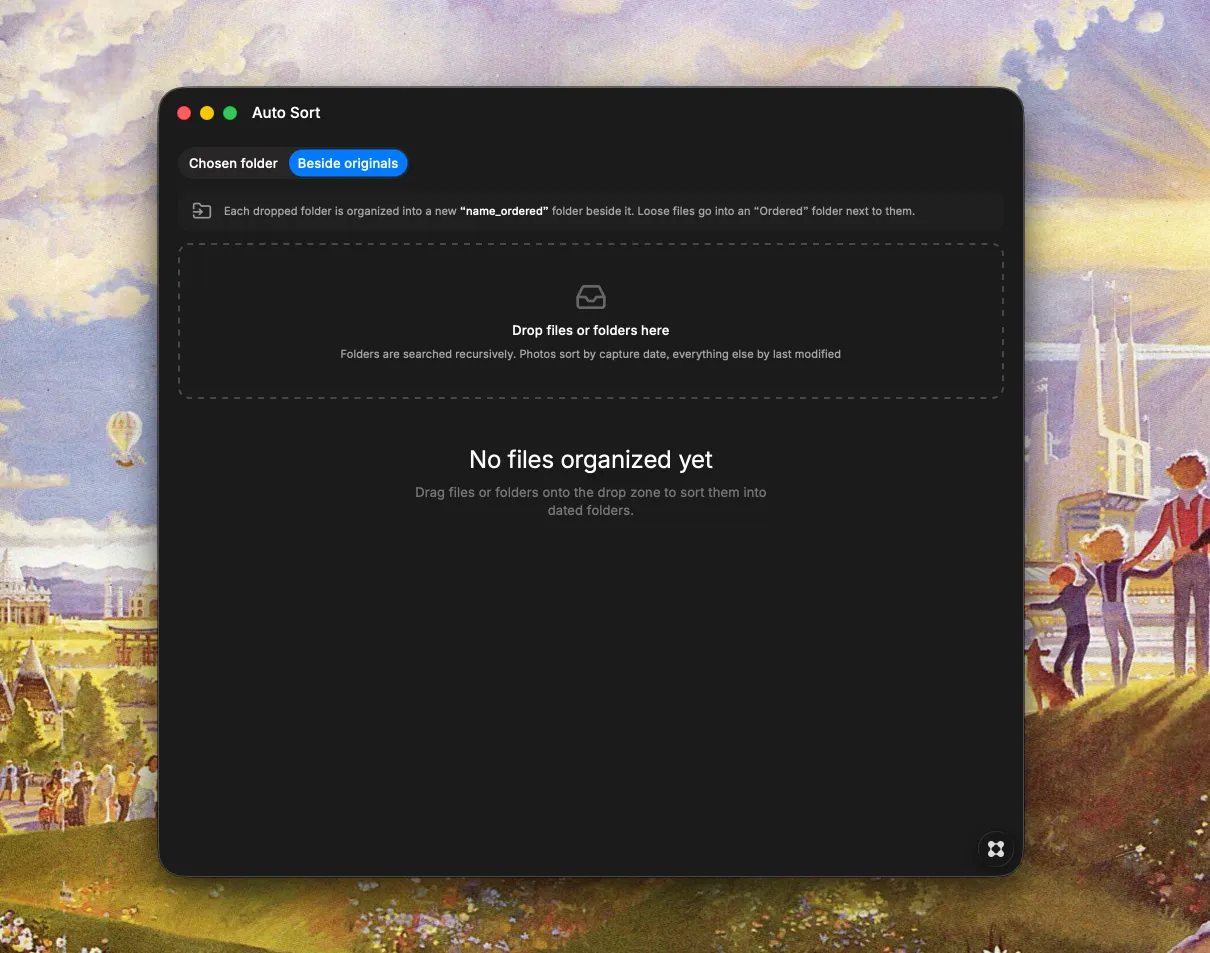Click the 'Folders are searched recursively' hint text
The height and width of the screenshot is (953, 1210).
(x=591, y=354)
